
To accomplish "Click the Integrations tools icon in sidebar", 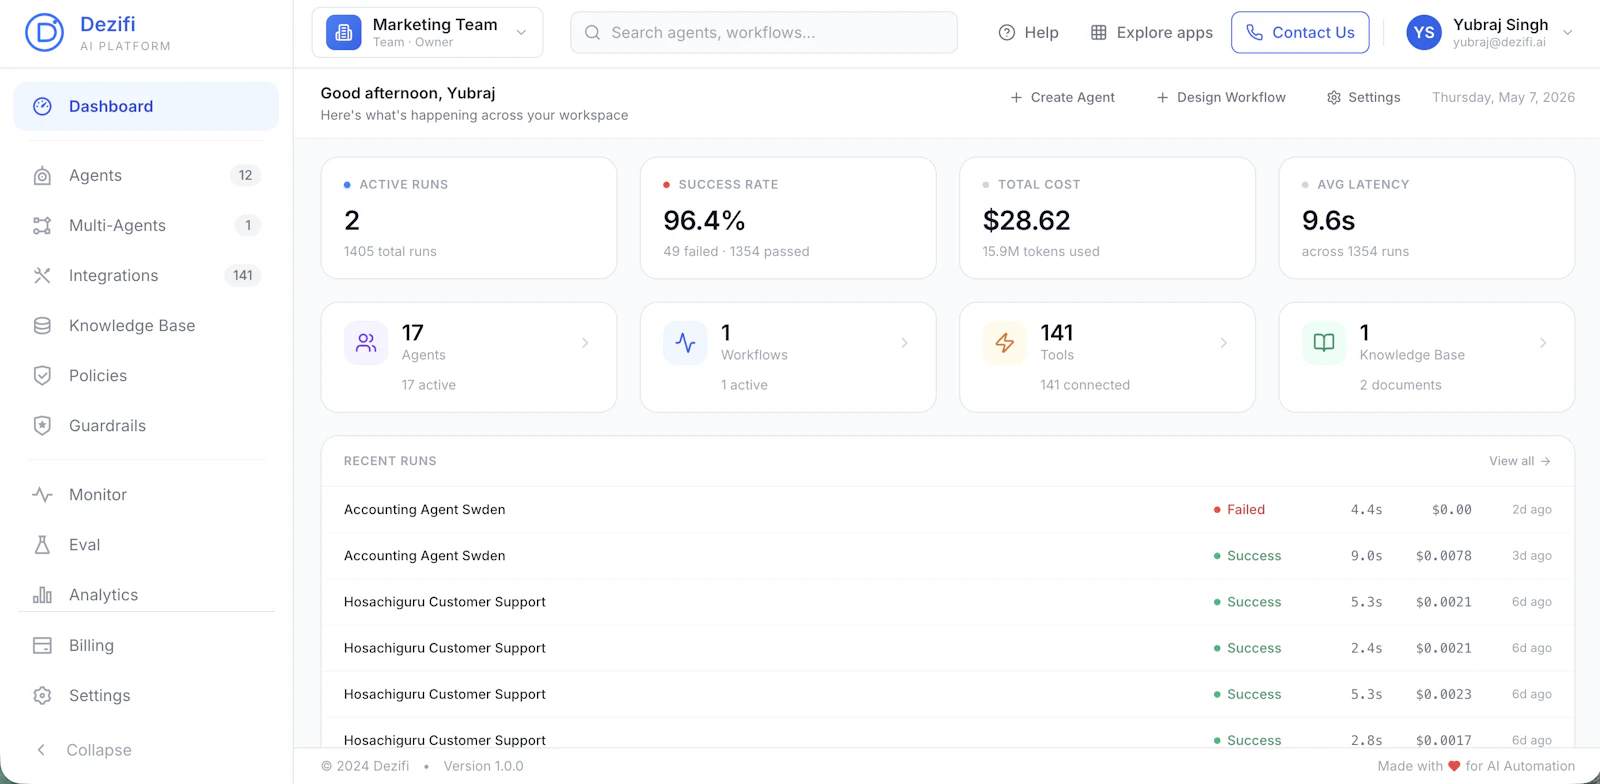I will tap(42, 276).
